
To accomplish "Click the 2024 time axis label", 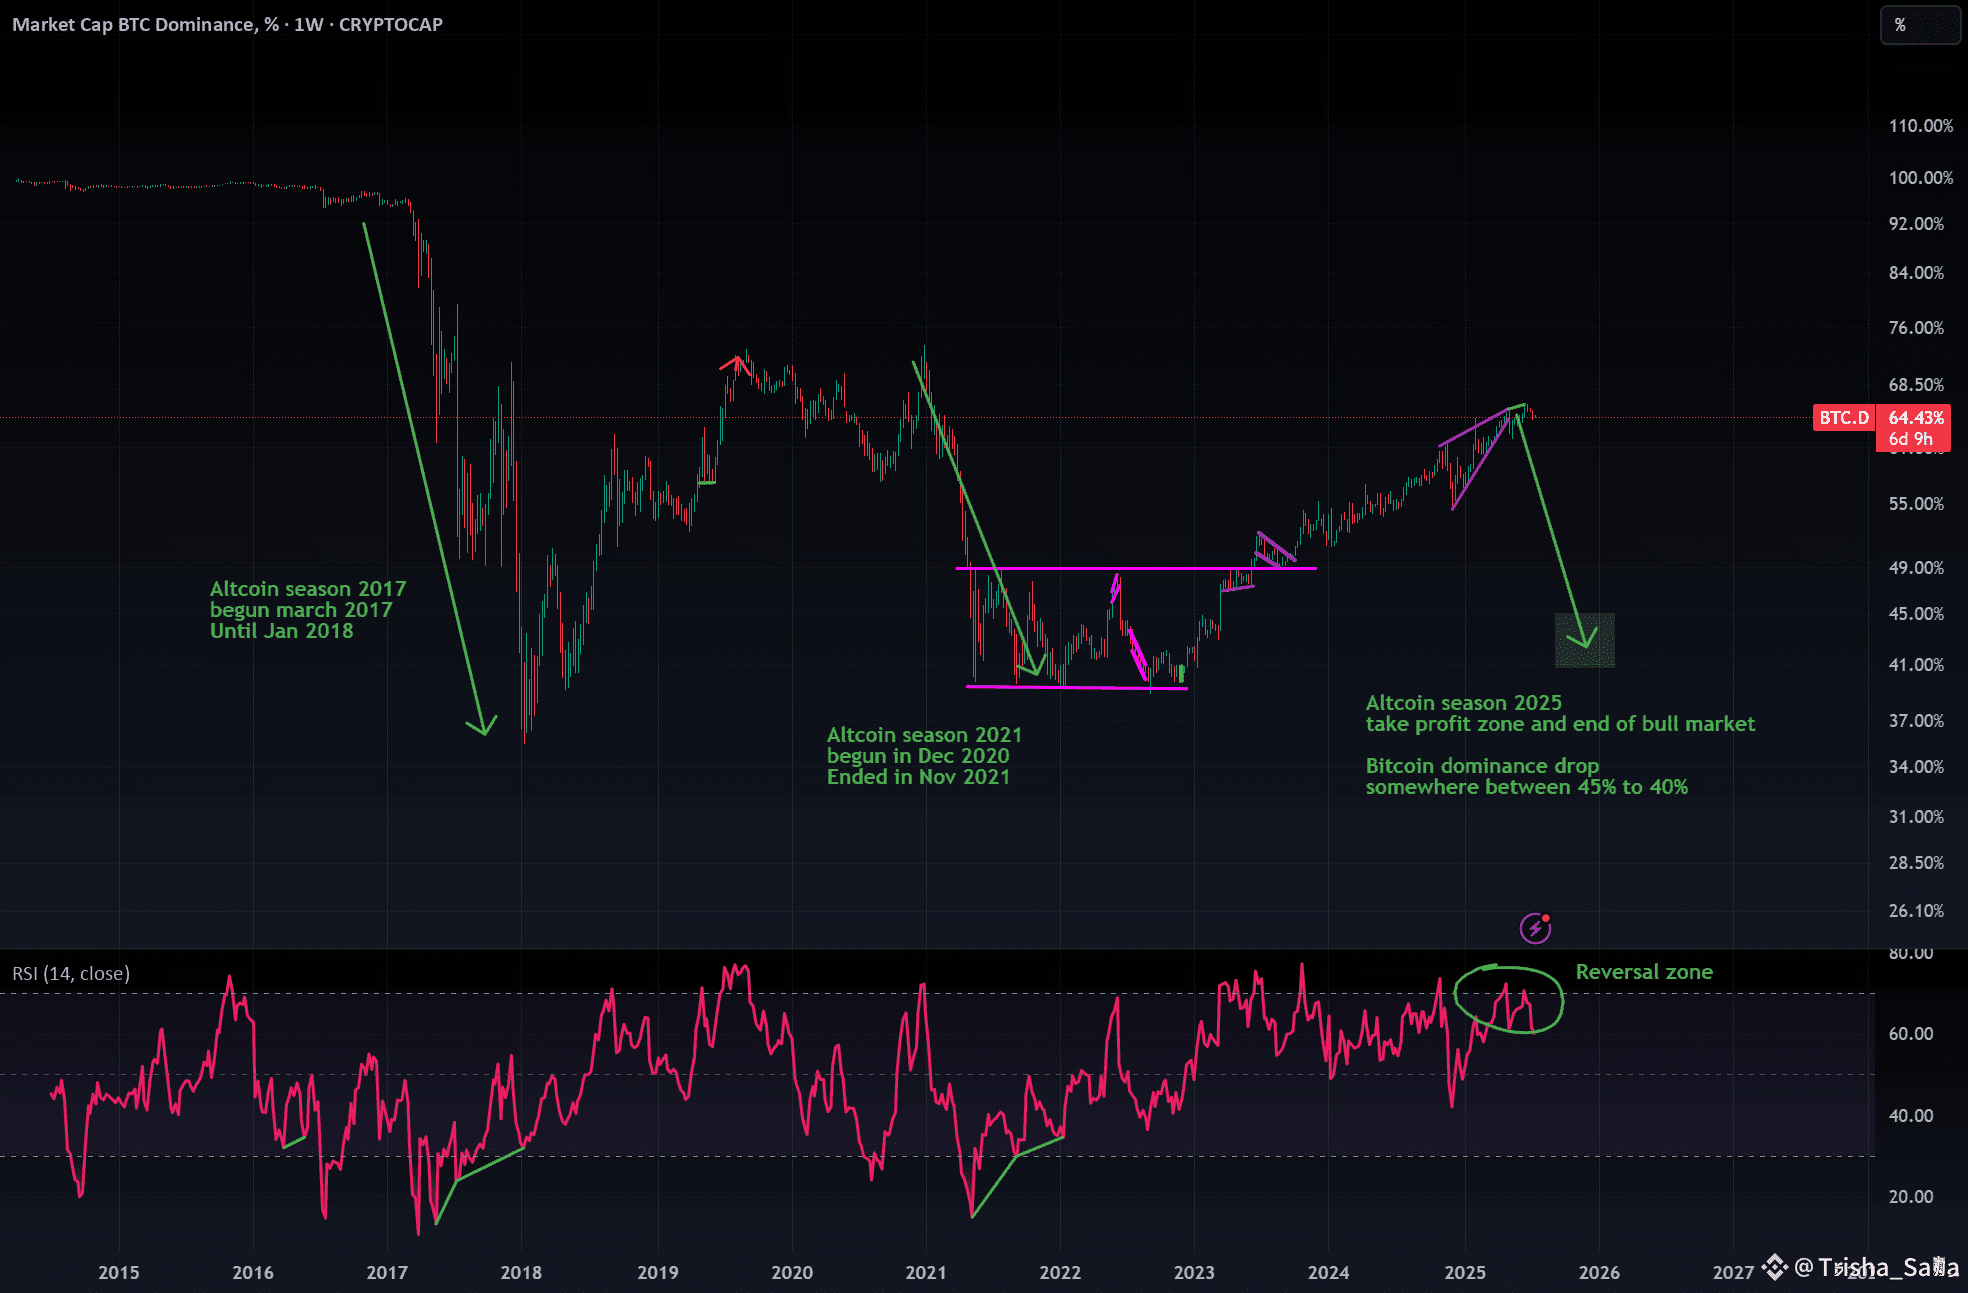I will pyautogui.click(x=1328, y=1273).
